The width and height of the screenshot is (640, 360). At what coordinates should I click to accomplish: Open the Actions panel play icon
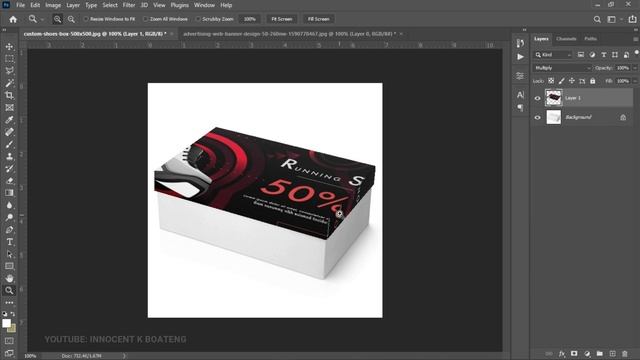[x=520, y=57]
